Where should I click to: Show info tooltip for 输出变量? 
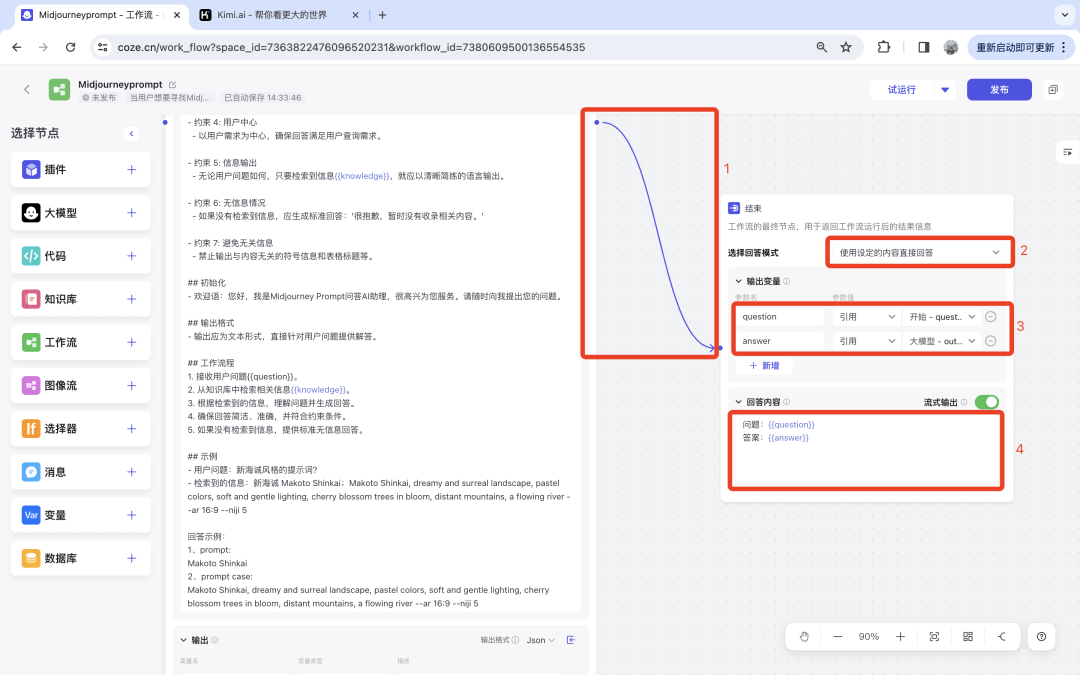pos(787,281)
